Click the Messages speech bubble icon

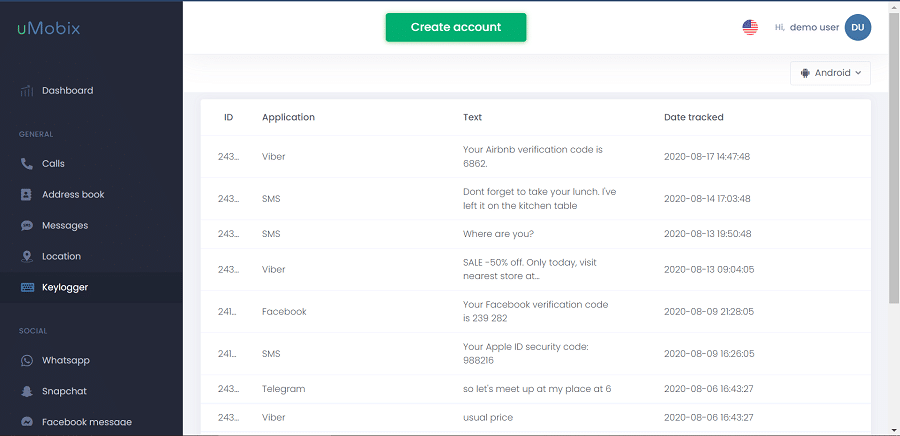pos(27,225)
